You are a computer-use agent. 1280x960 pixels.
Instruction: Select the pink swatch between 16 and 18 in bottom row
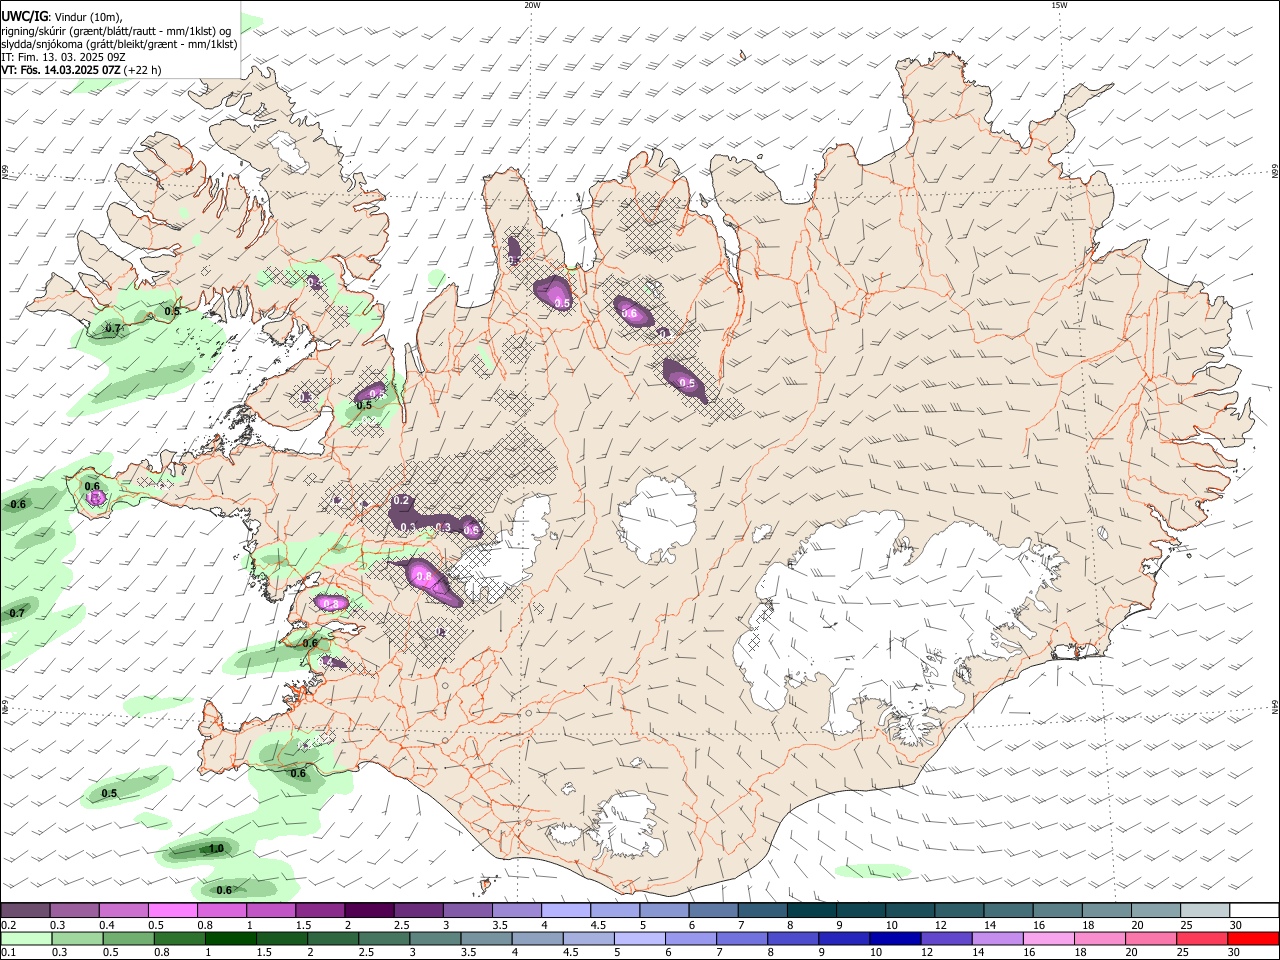(x=1048, y=938)
